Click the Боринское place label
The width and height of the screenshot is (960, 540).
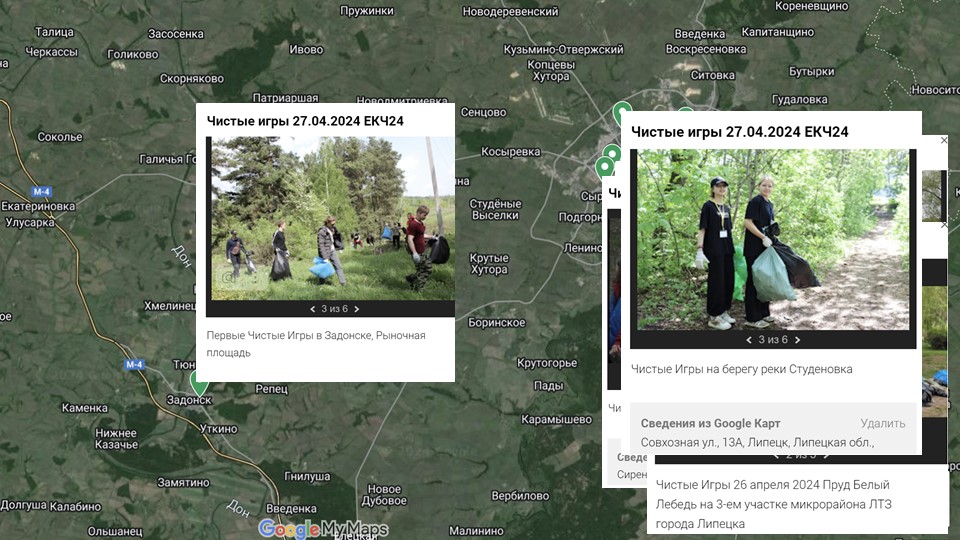click(x=497, y=322)
